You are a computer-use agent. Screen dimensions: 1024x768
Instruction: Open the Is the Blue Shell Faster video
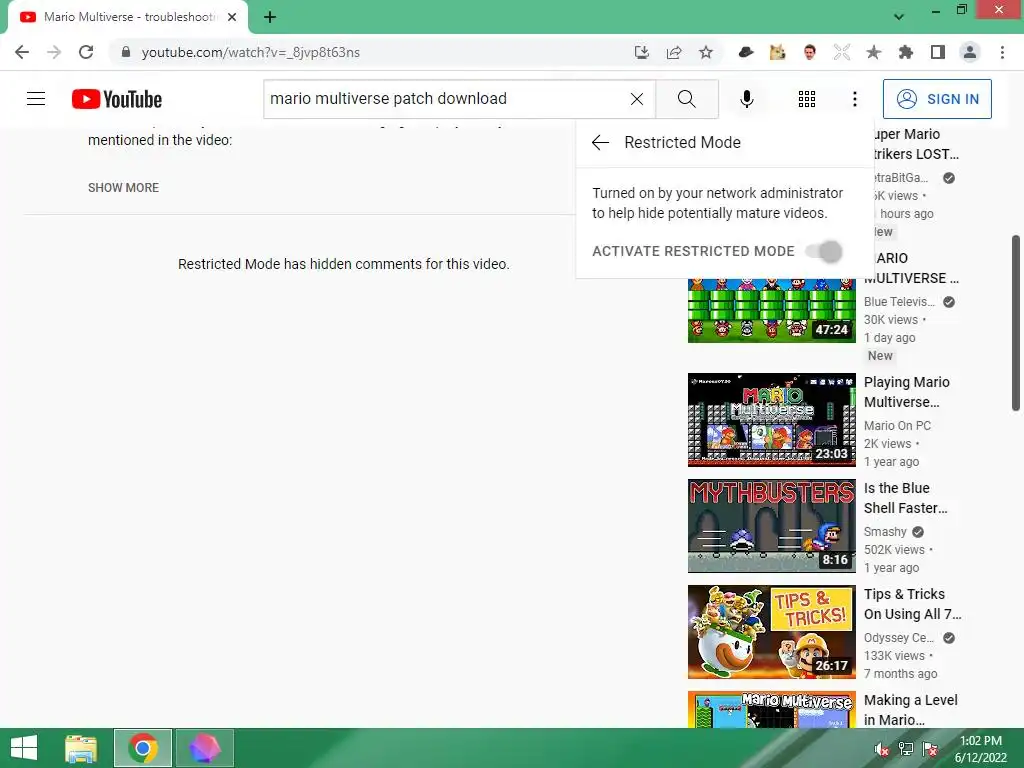click(906, 498)
